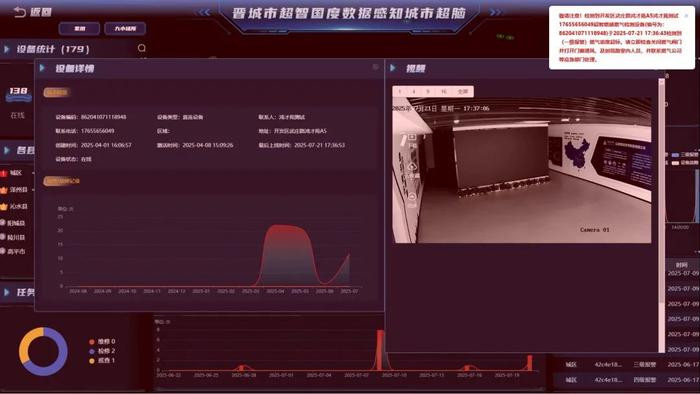This screenshot has height=394, width=700.
Task: Toggle the 维修 legend item
Action: click(x=102, y=341)
